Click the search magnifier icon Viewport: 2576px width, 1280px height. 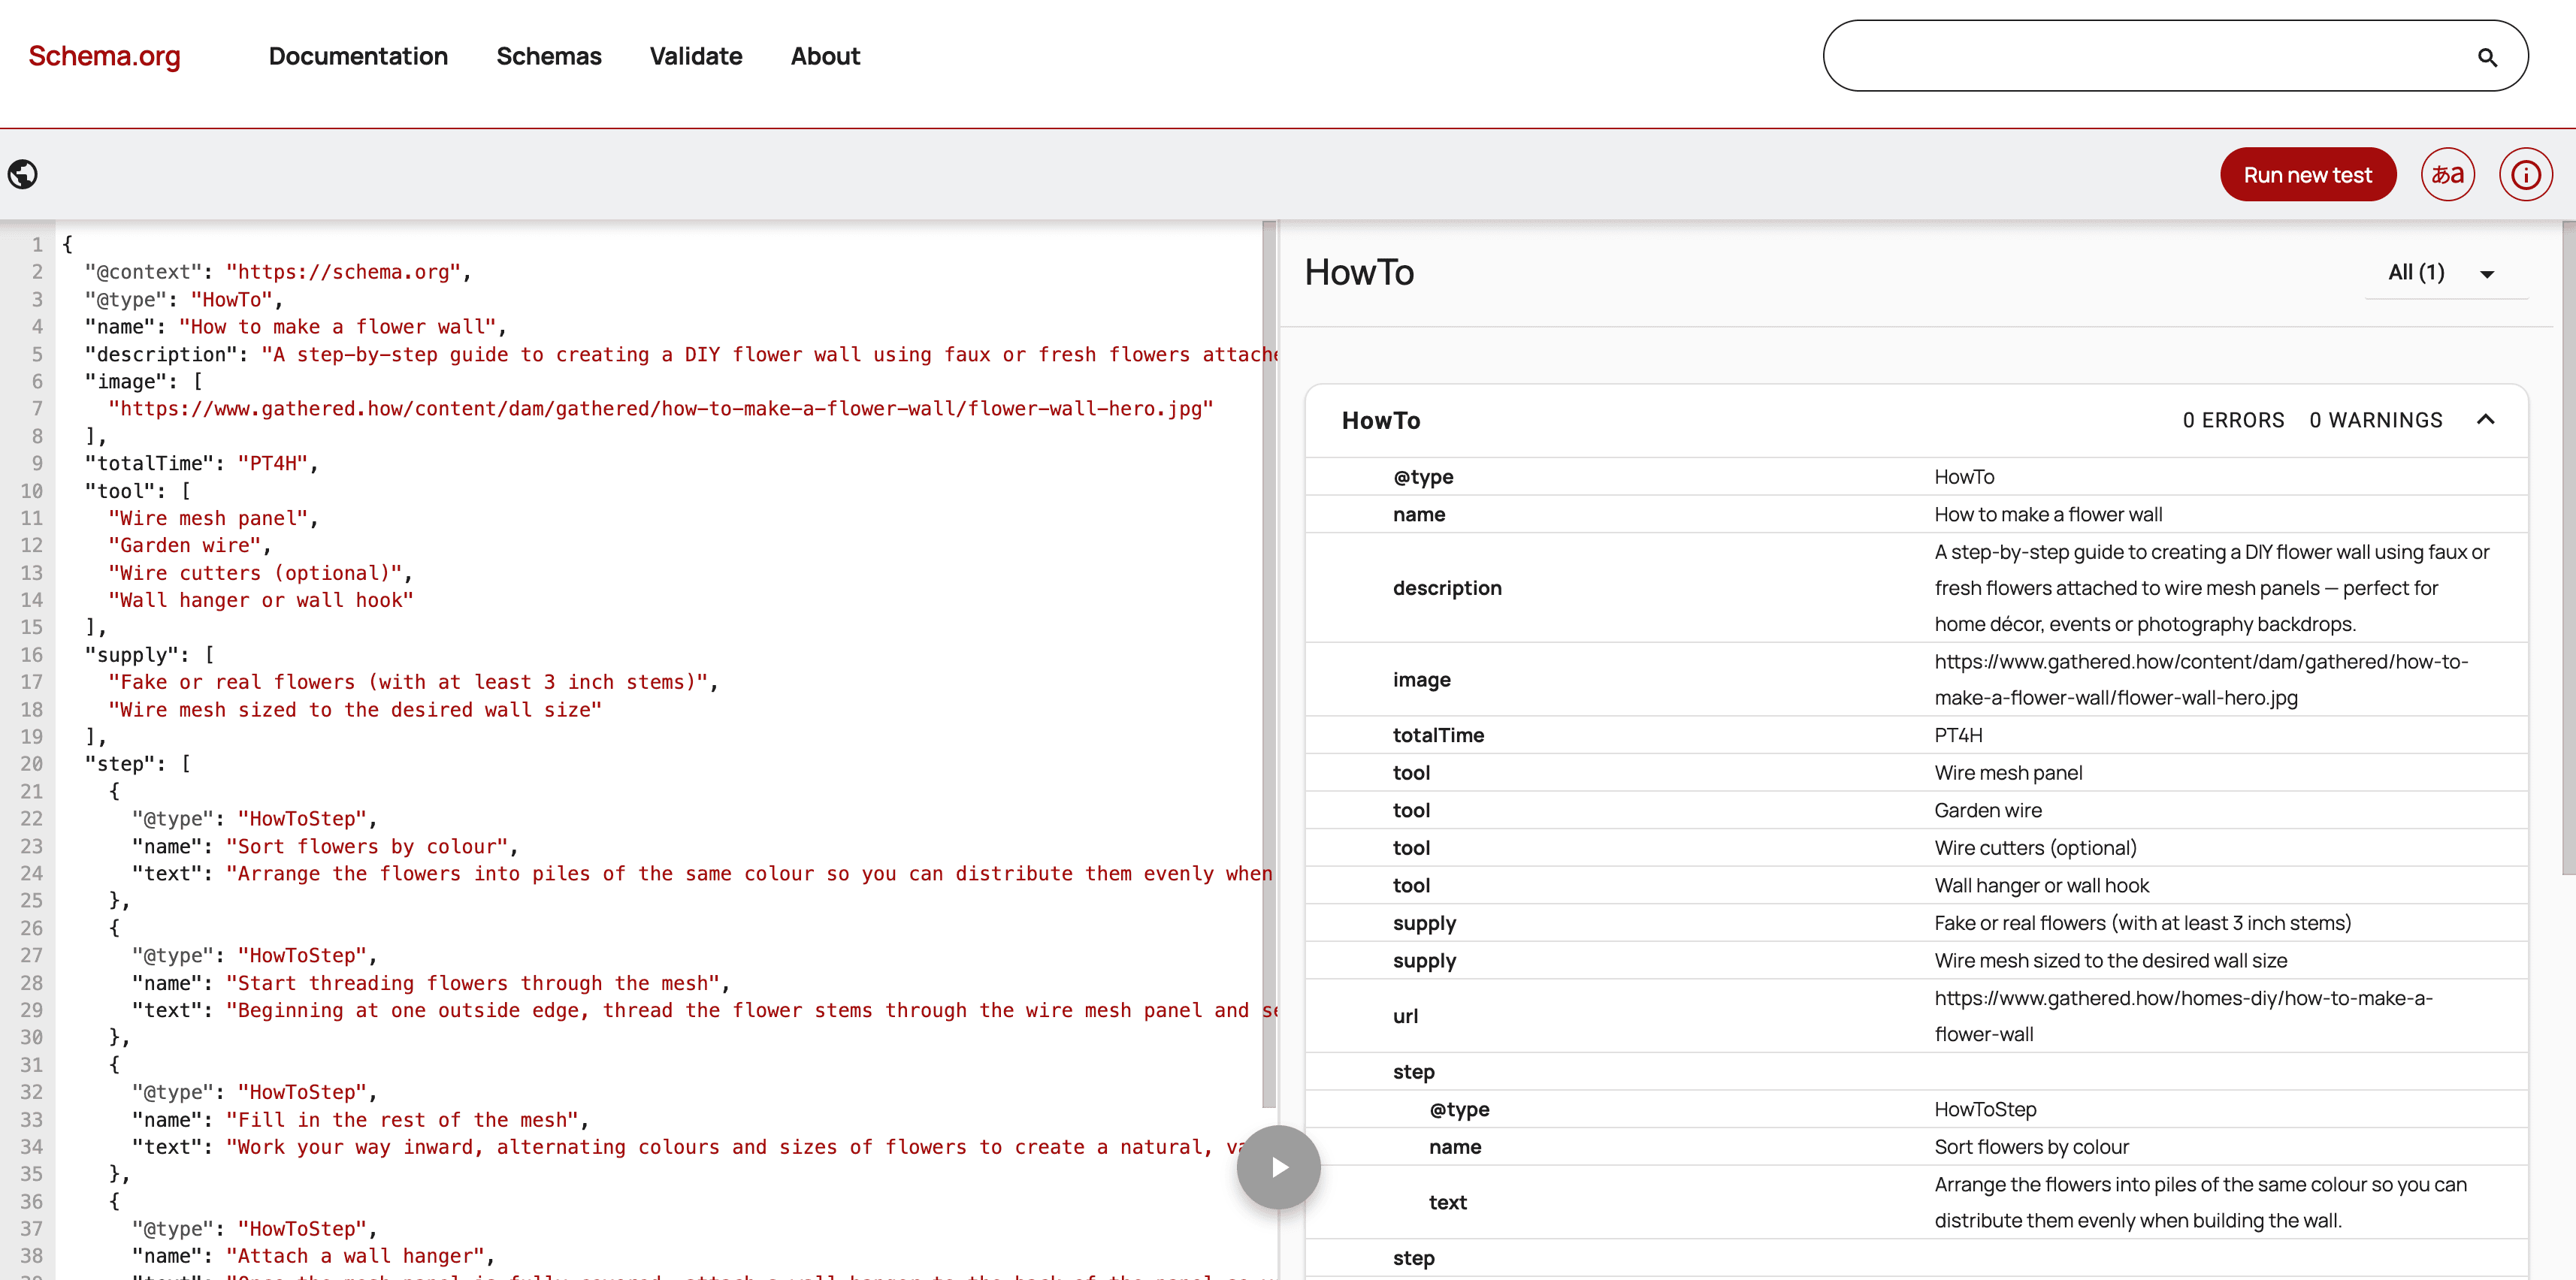pyautogui.click(x=2487, y=57)
